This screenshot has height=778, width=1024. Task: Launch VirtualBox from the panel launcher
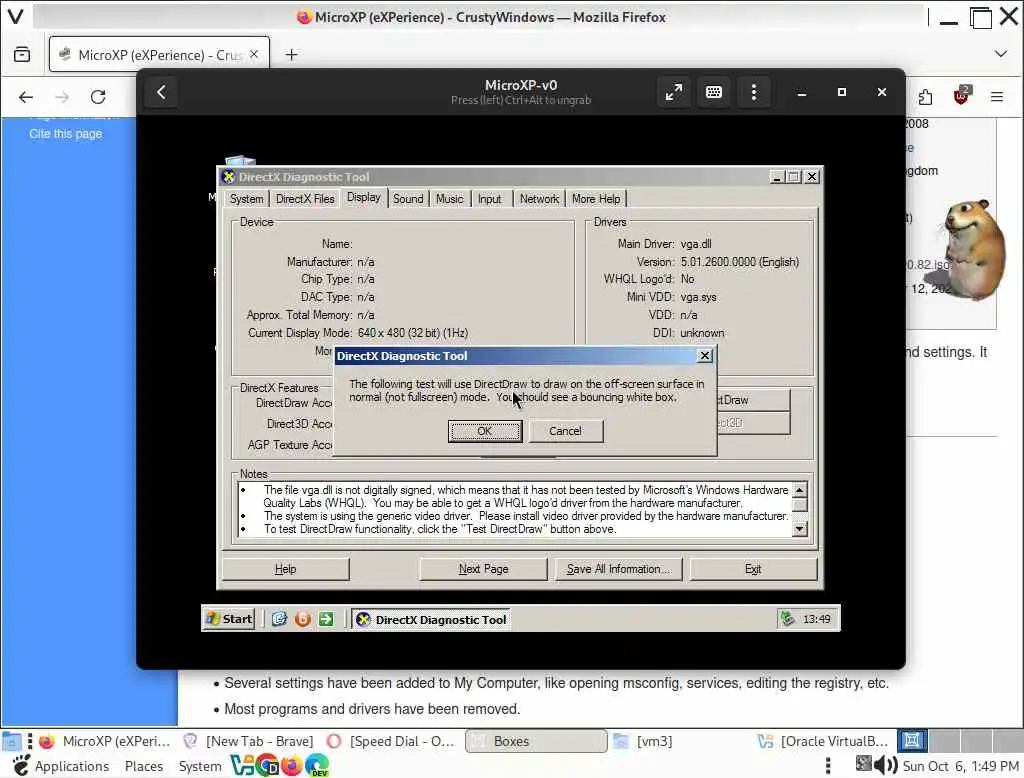(242, 766)
